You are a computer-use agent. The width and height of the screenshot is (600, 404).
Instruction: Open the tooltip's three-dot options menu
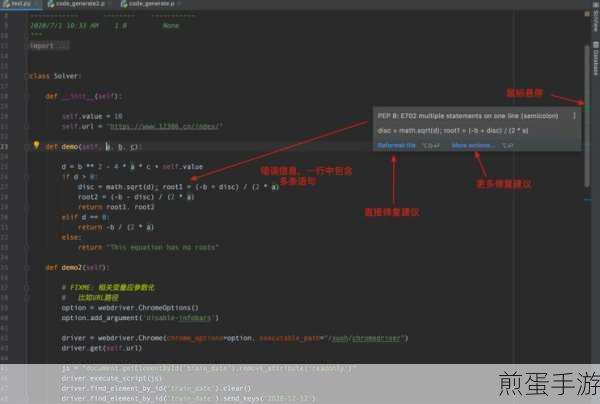[574, 116]
